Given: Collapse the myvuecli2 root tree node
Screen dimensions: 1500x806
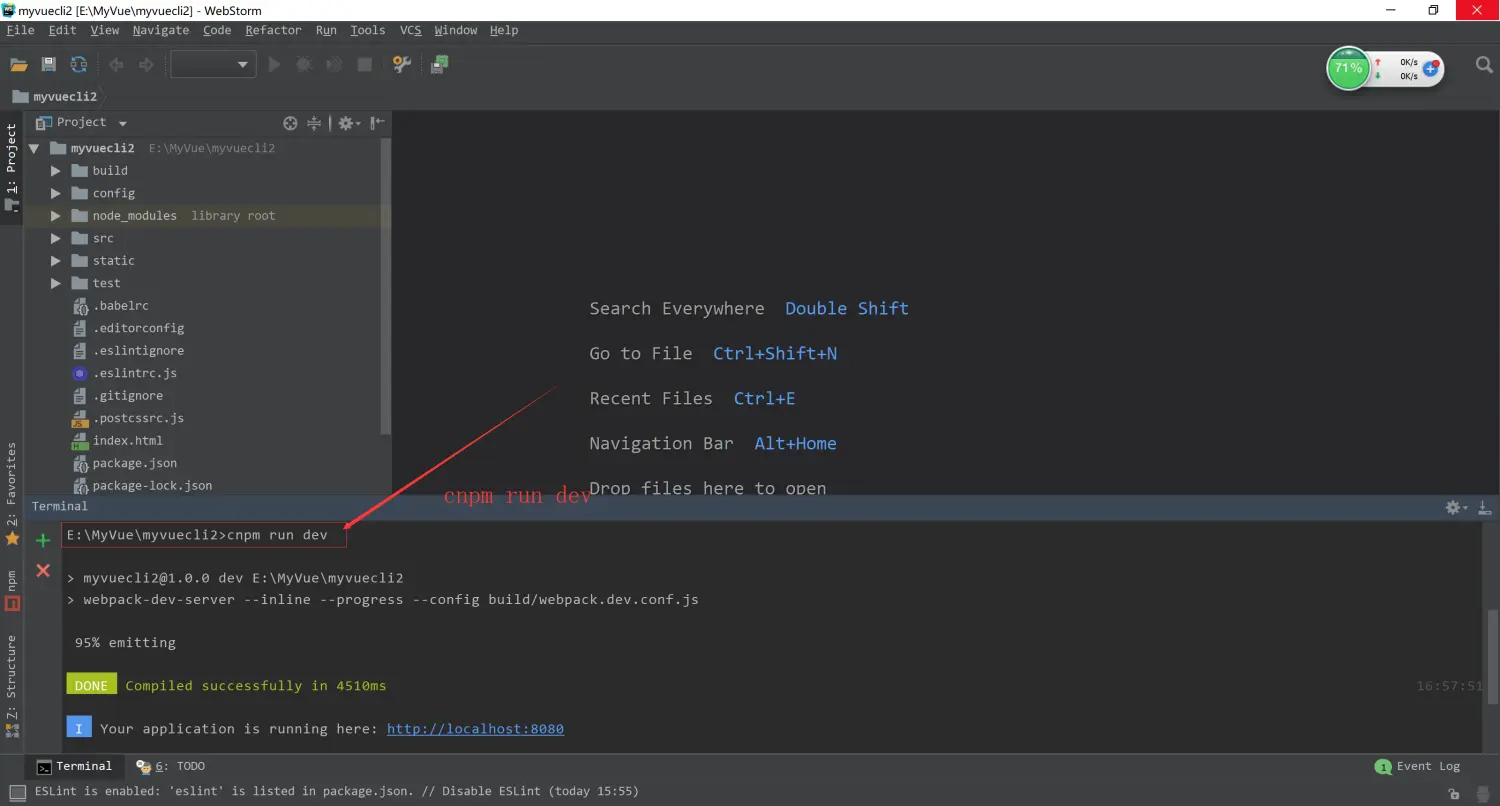Looking at the screenshot, I should 34,148.
